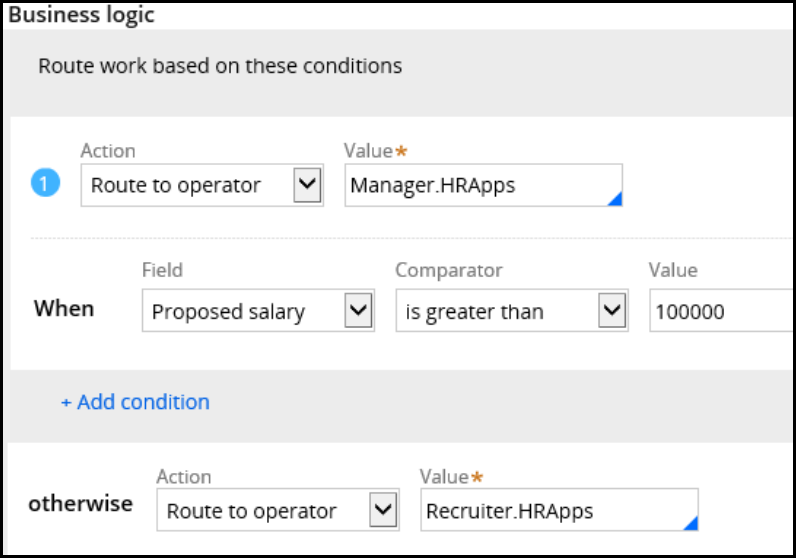Viewport: 796px width, 558px height.
Task: Click the Field column label
Action: [162, 270]
